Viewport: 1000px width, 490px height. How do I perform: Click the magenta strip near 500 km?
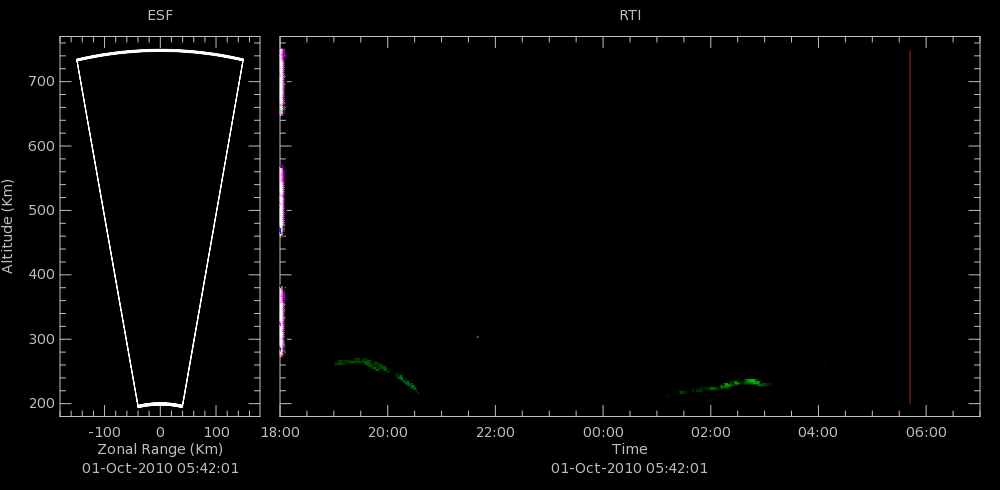282,201
